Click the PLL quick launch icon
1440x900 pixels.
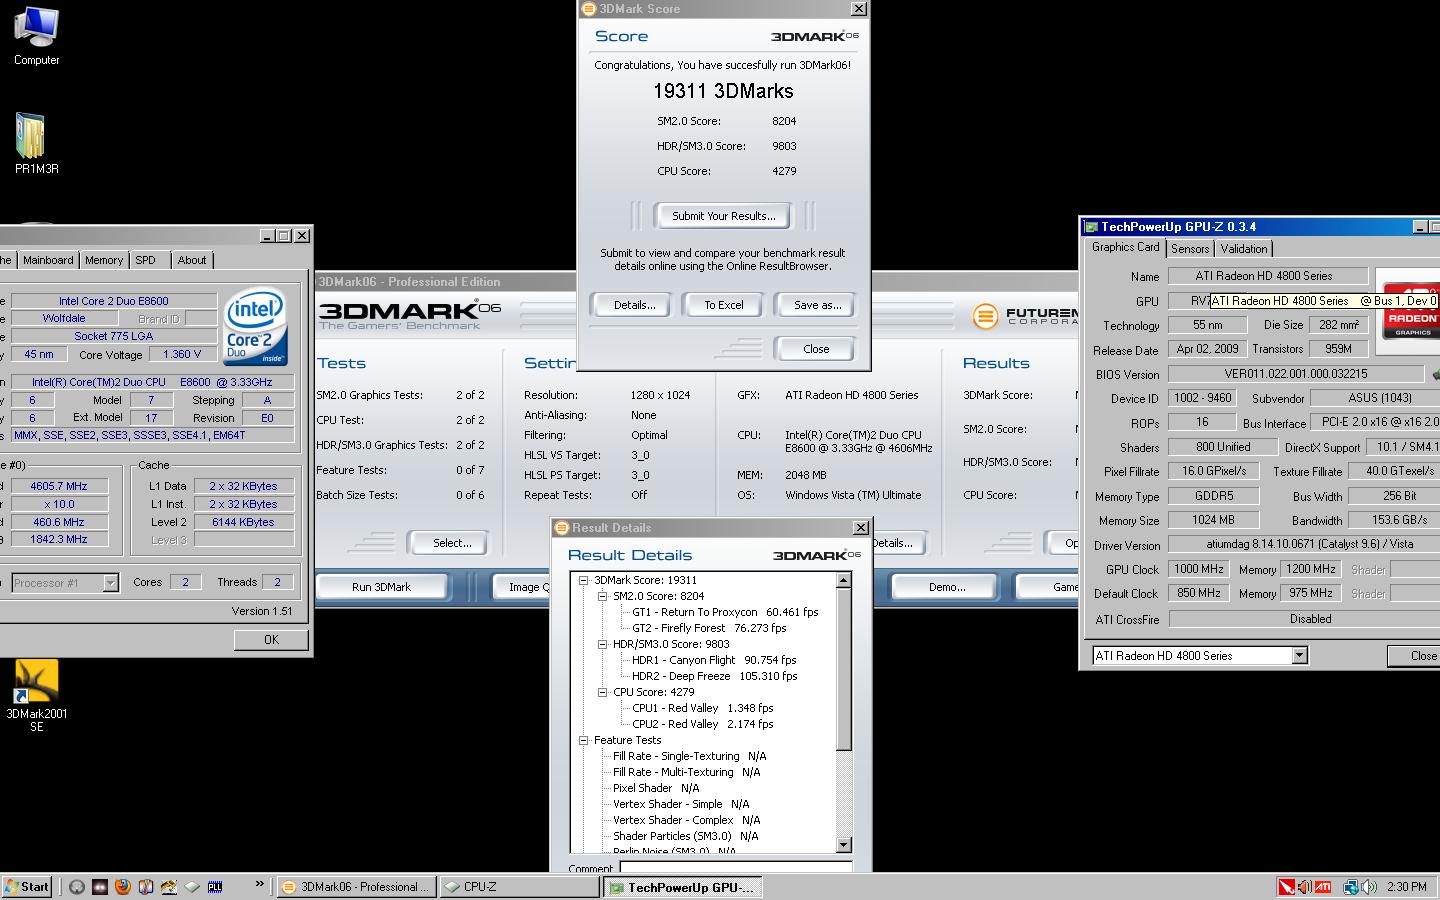pos(214,887)
